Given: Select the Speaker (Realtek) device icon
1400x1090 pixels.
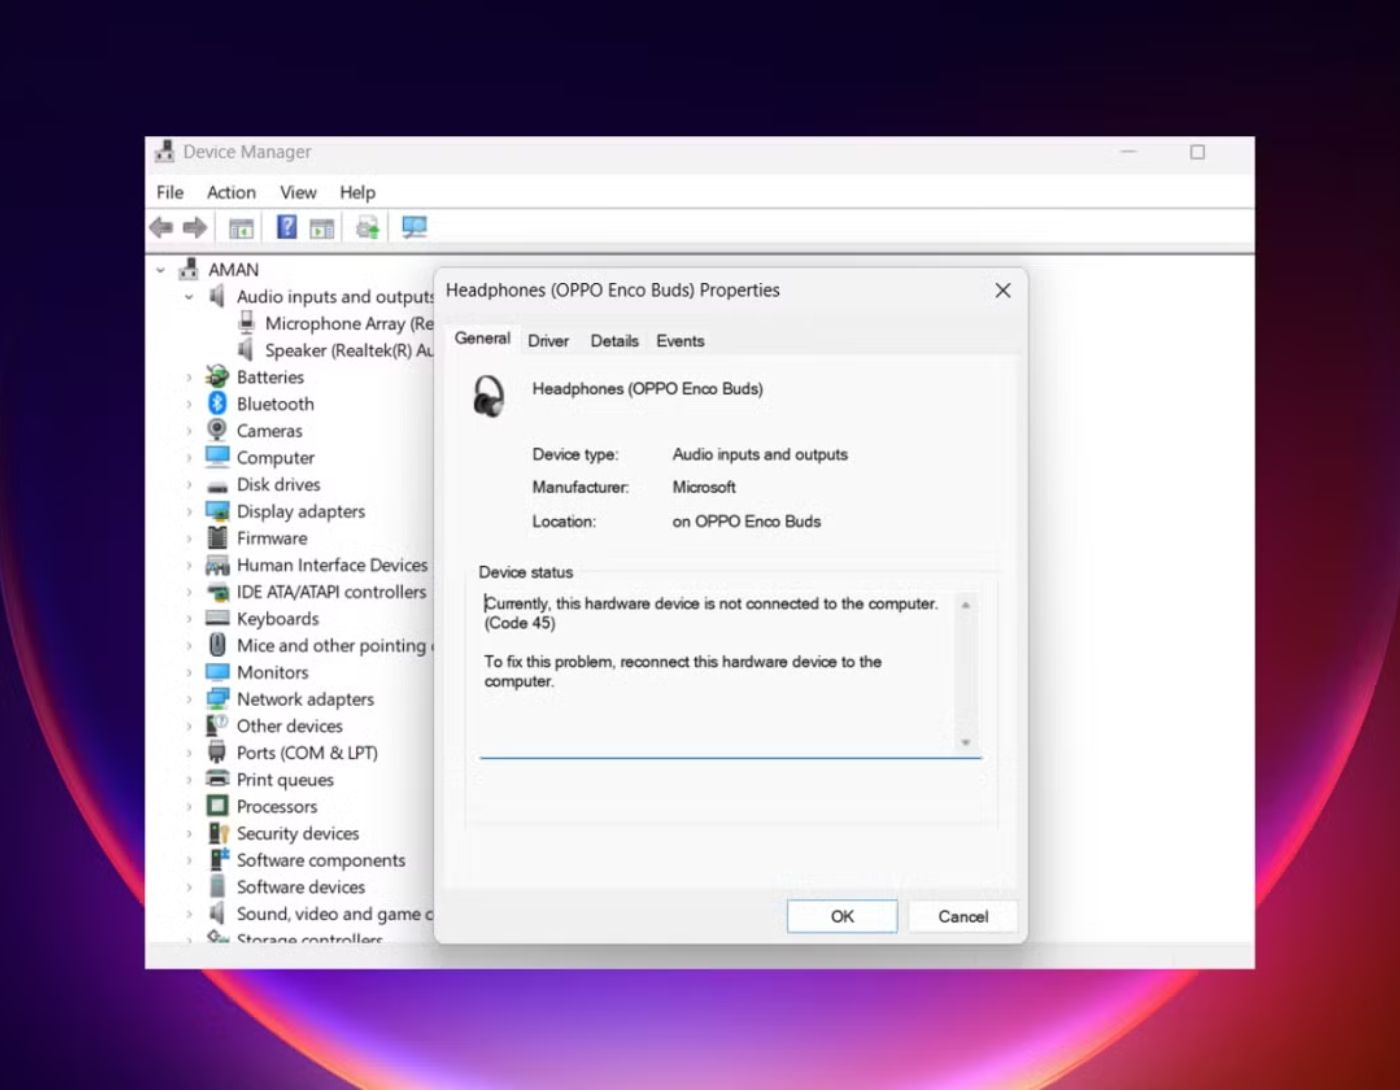Looking at the screenshot, I should pos(246,350).
